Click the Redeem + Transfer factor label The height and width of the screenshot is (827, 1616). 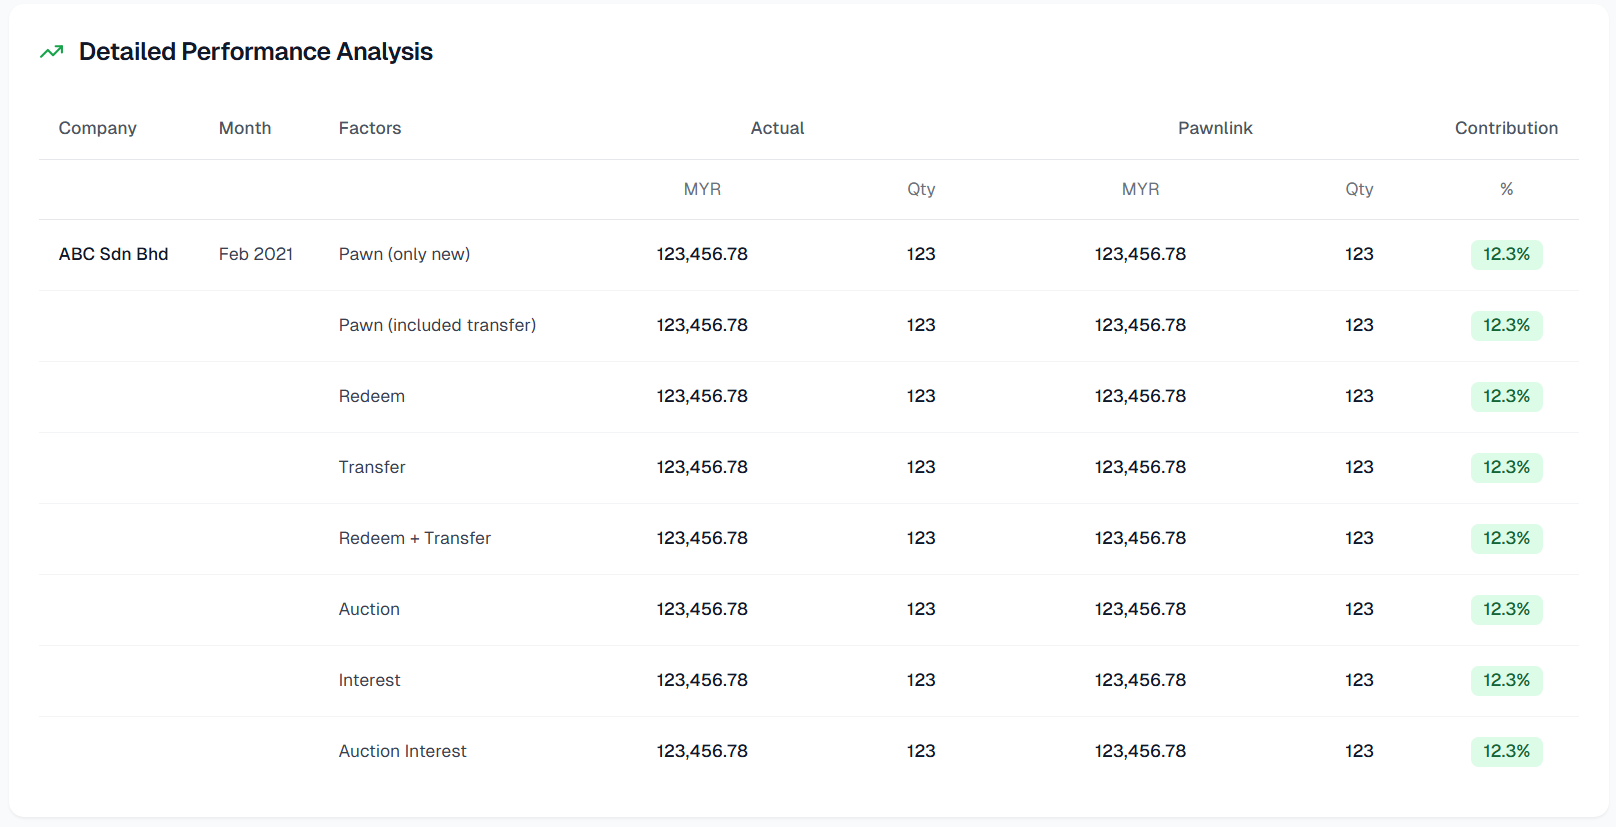414,538
